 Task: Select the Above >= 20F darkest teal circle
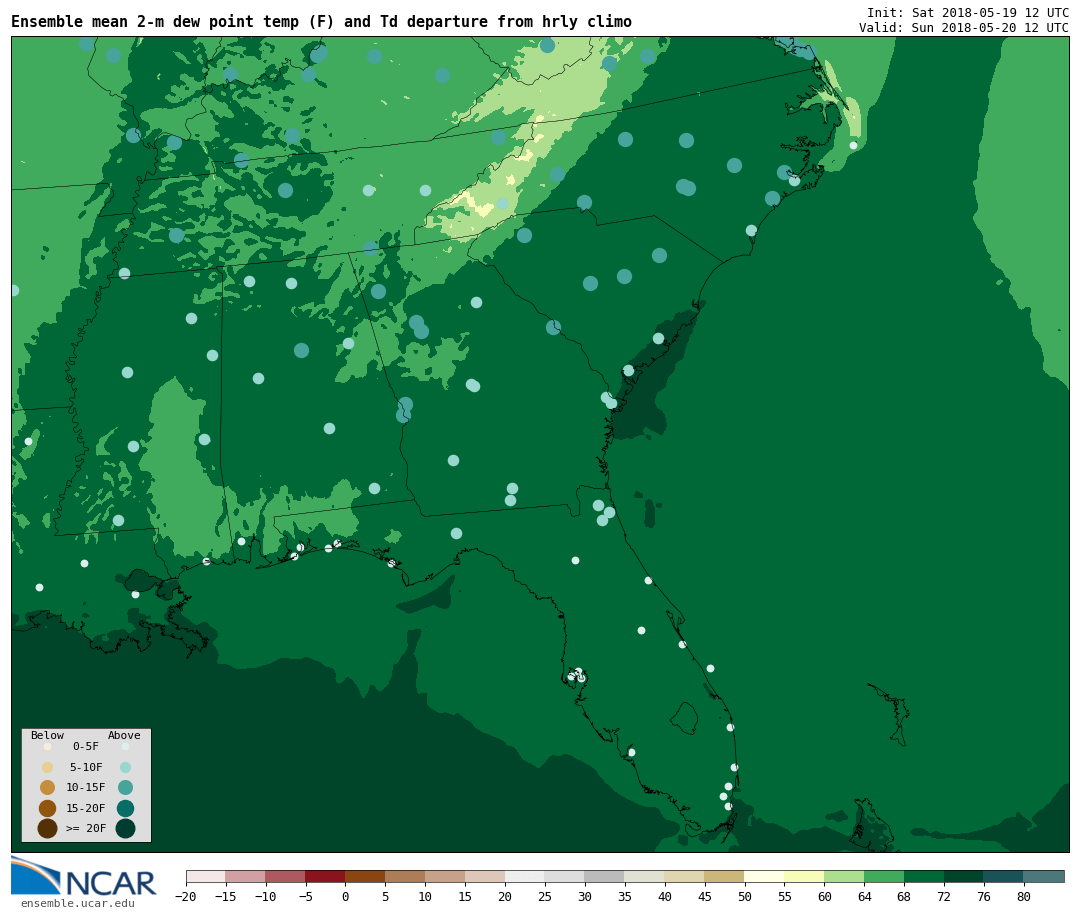pyautogui.click(x=125, y=828)
